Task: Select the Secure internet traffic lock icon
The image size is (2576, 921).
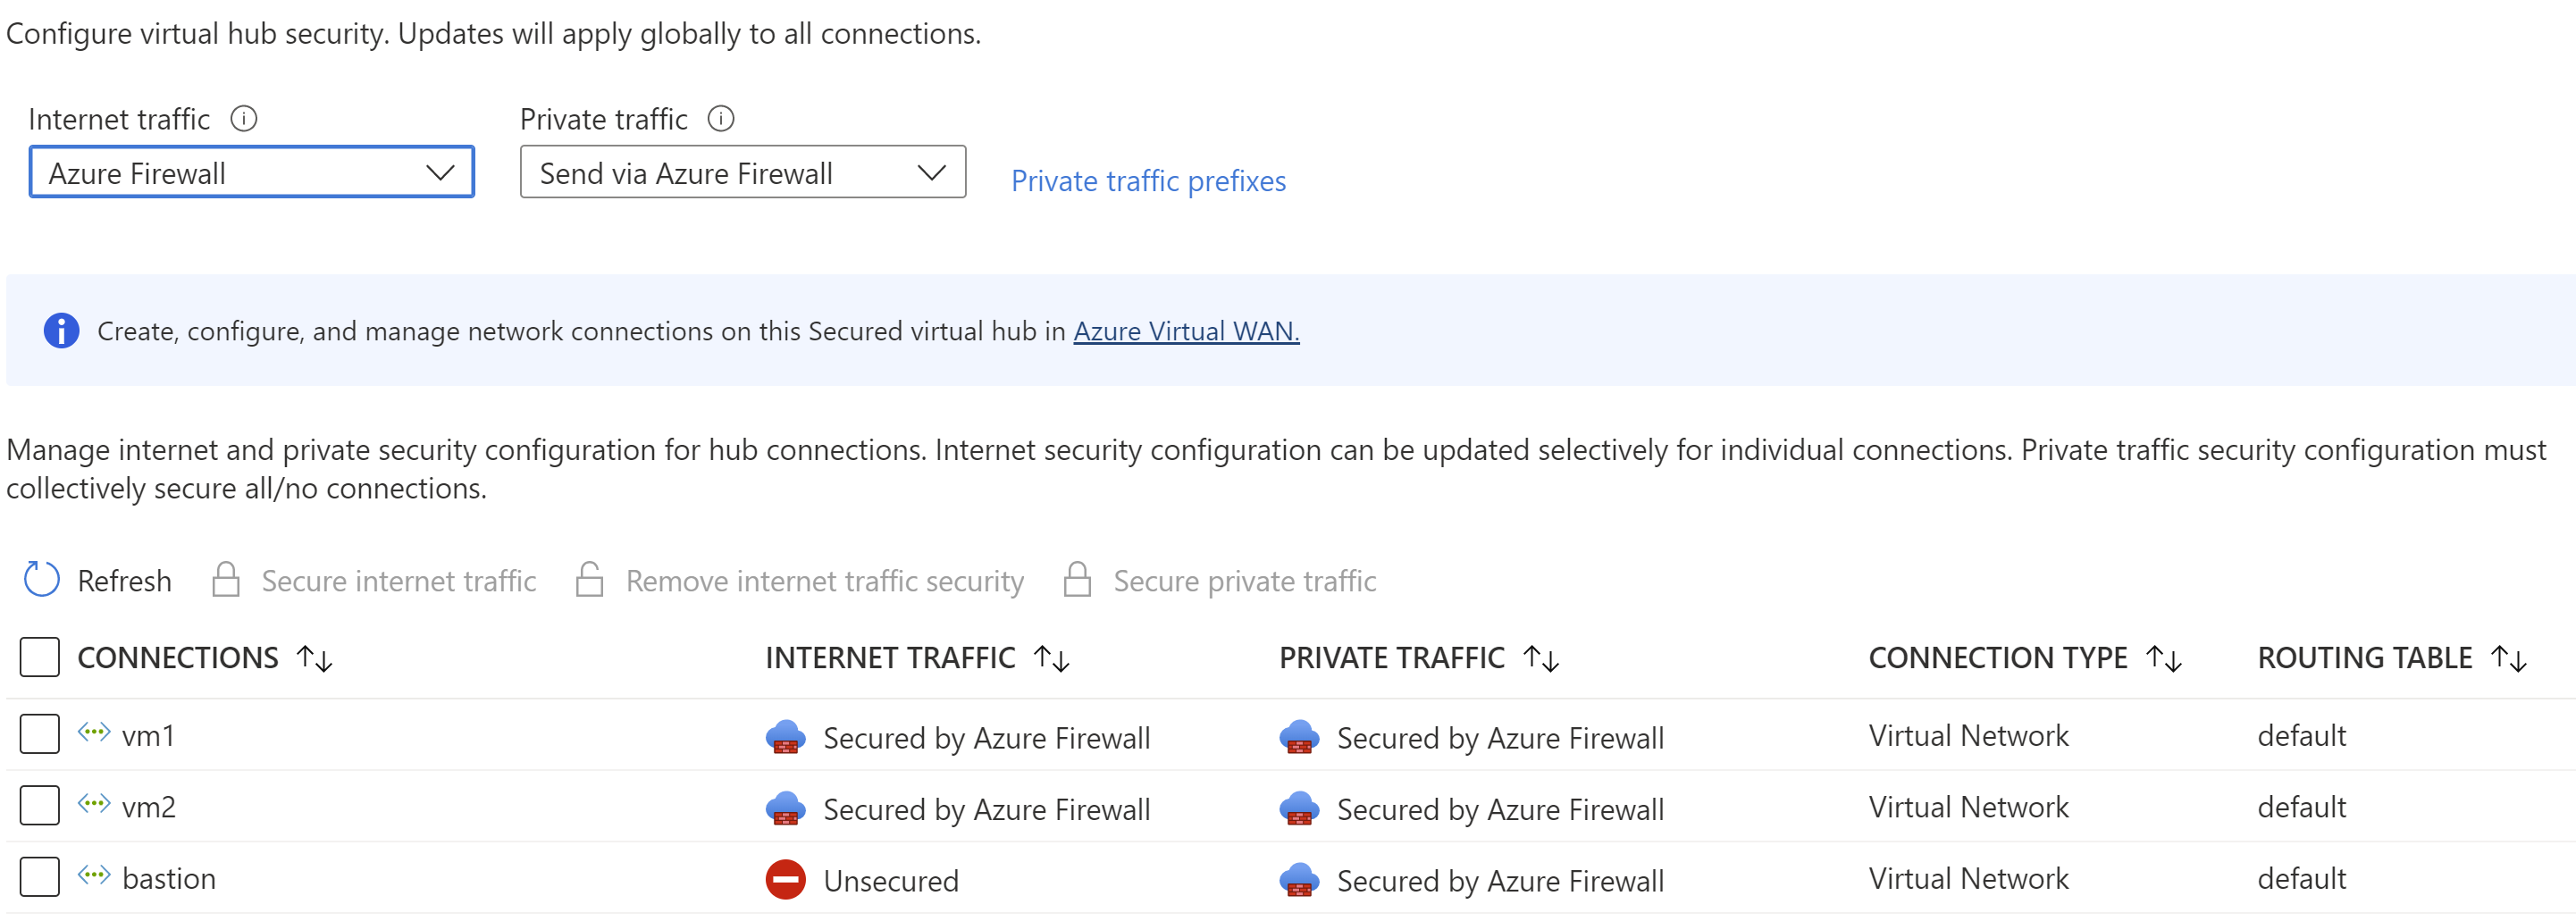Action: (225, 580)
